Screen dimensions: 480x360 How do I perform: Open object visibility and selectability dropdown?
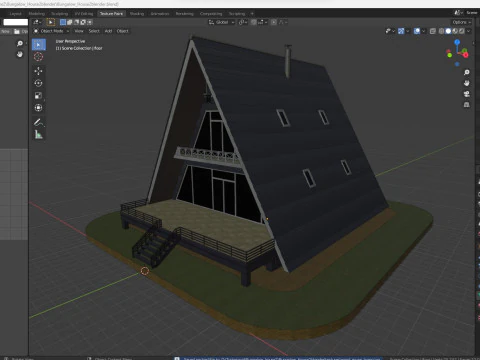pyautogui.click(x=390, y=31)
